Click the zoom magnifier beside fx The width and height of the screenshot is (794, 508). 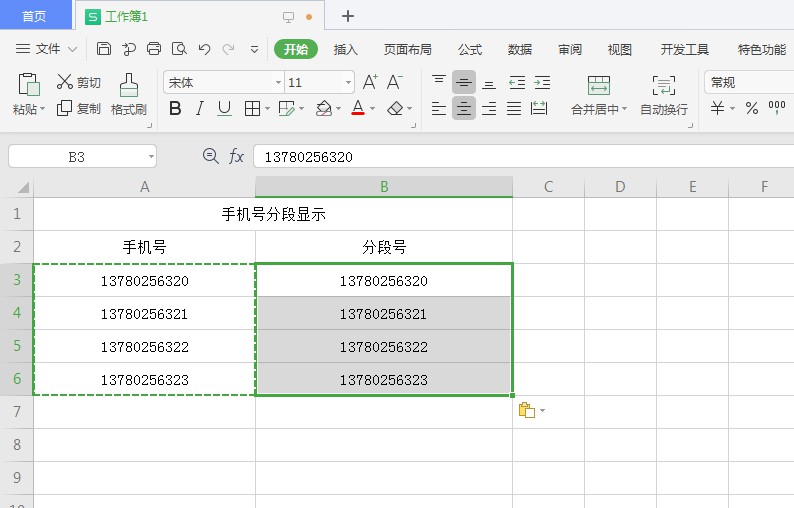coord(211,156)
